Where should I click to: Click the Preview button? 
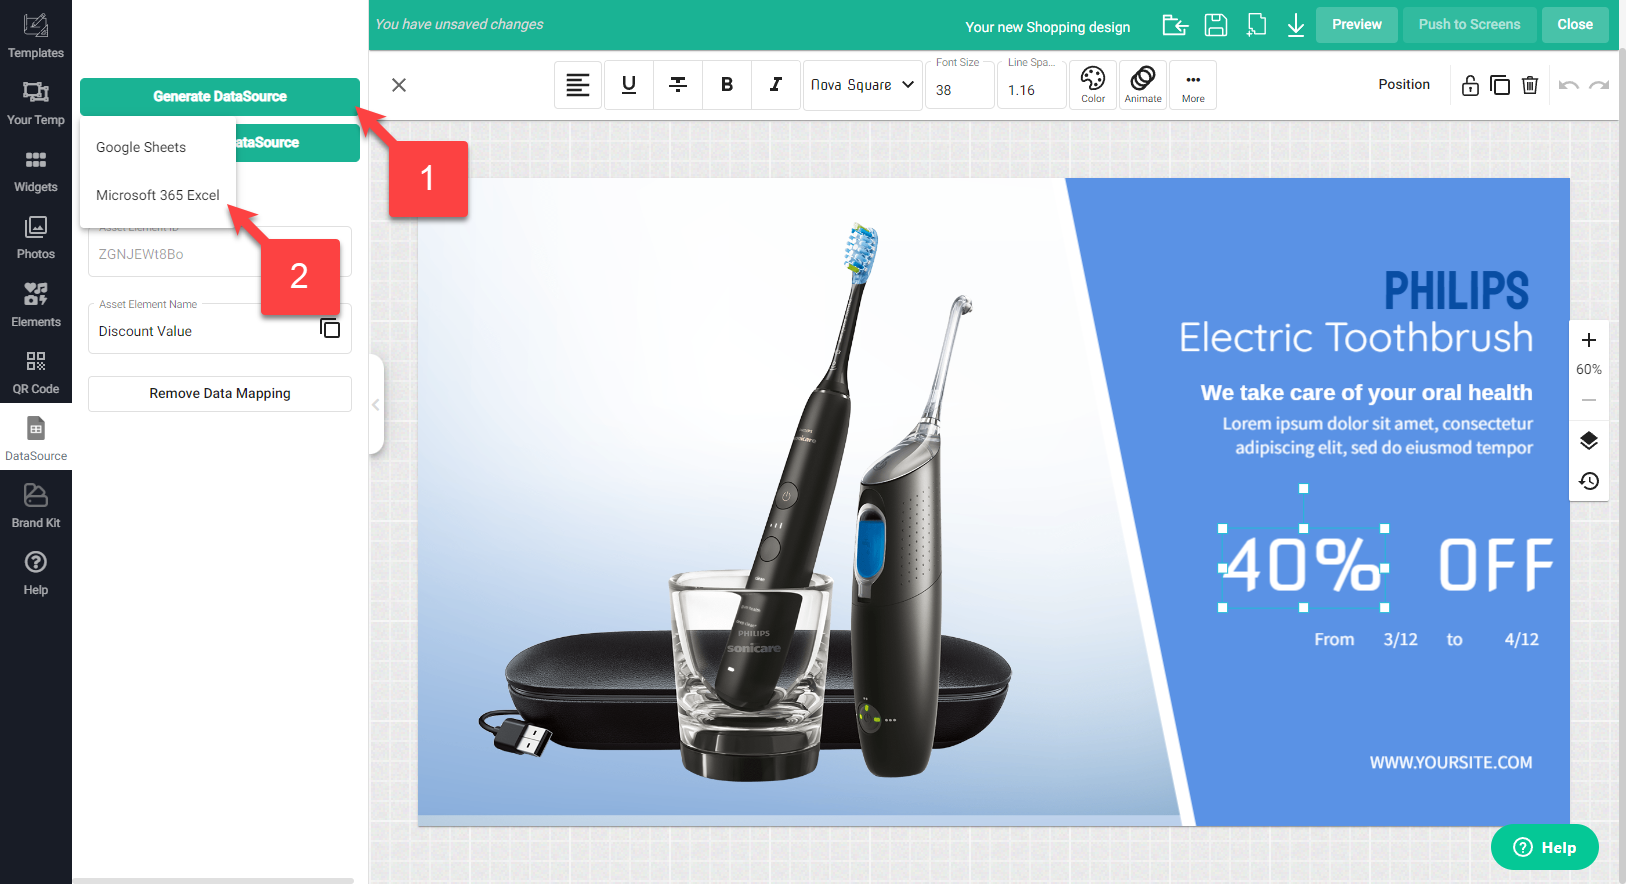tap(1356, 25)
